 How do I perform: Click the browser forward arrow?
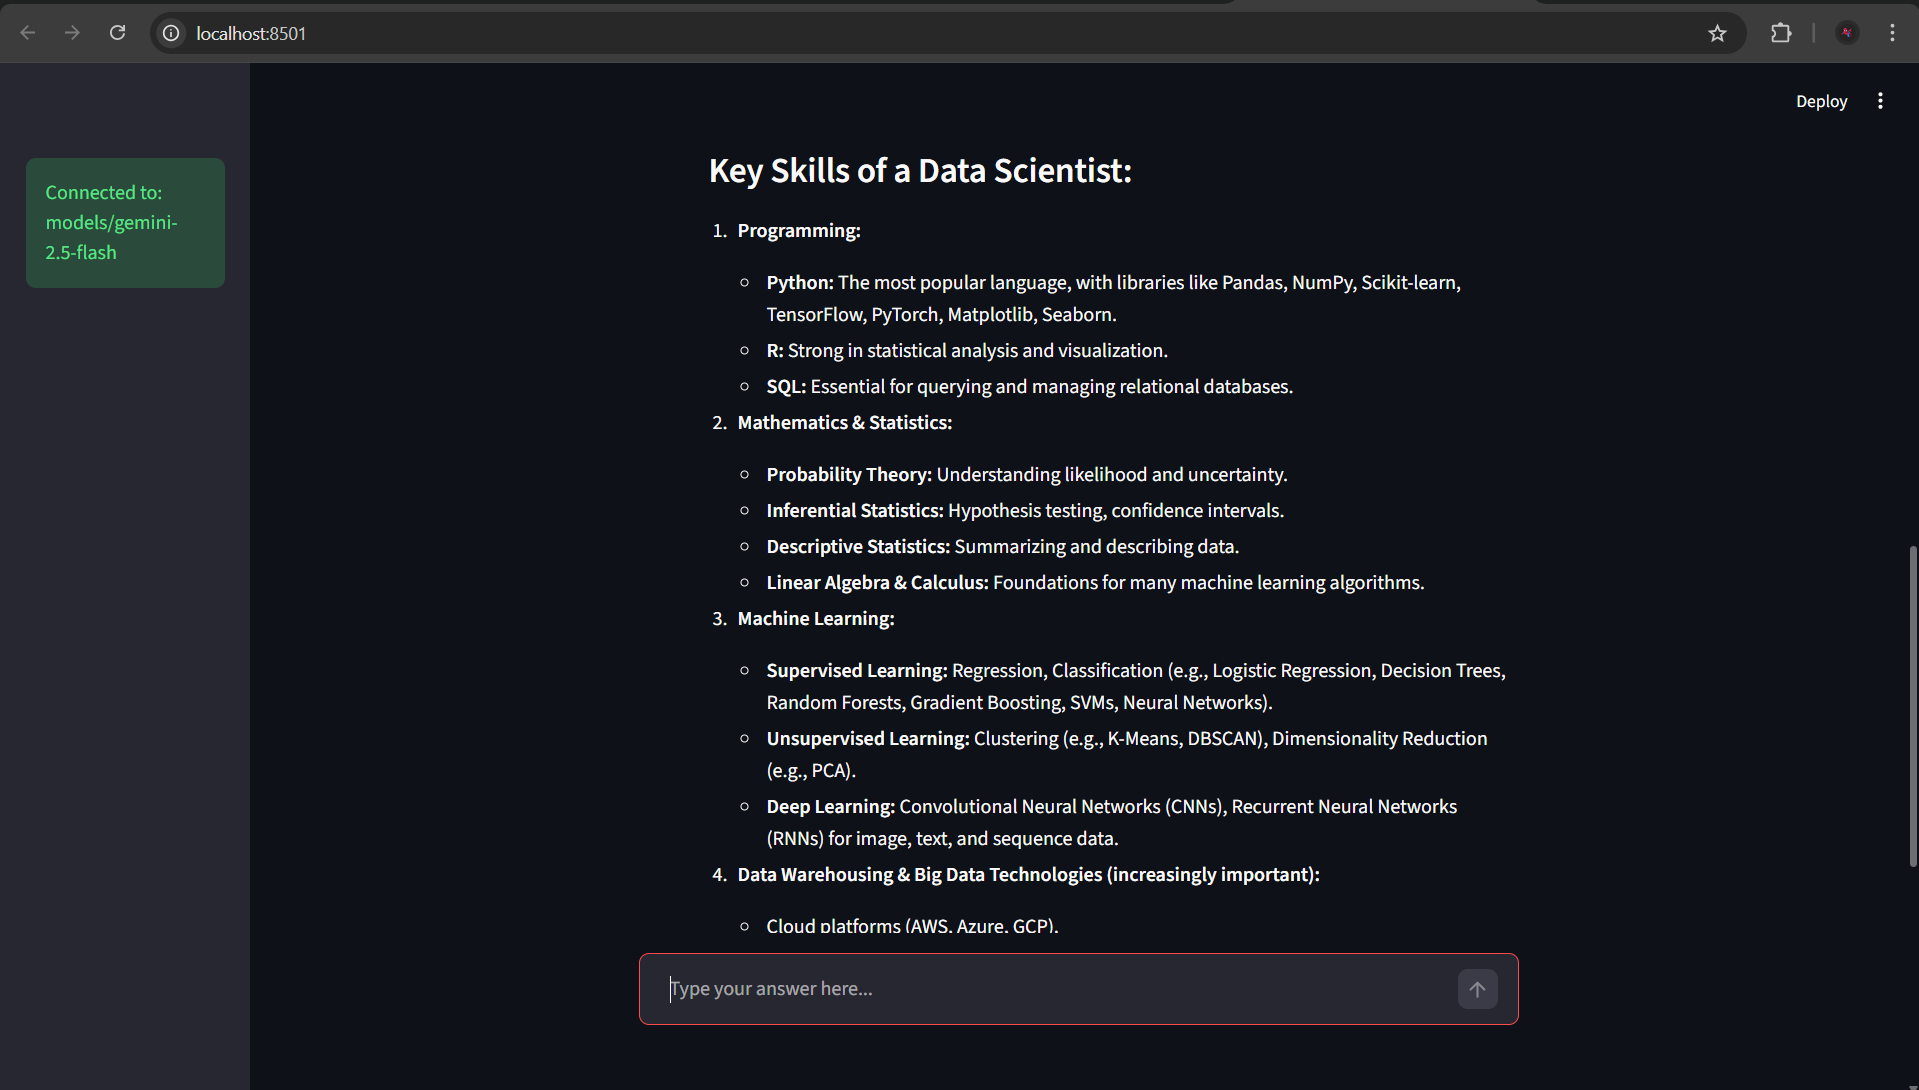coord(72,33)
